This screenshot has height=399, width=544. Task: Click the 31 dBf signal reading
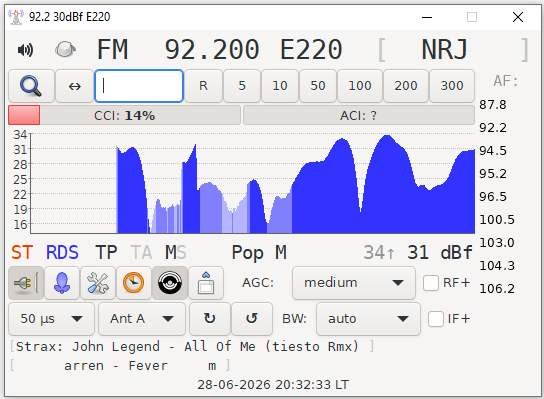click(440, 253)
